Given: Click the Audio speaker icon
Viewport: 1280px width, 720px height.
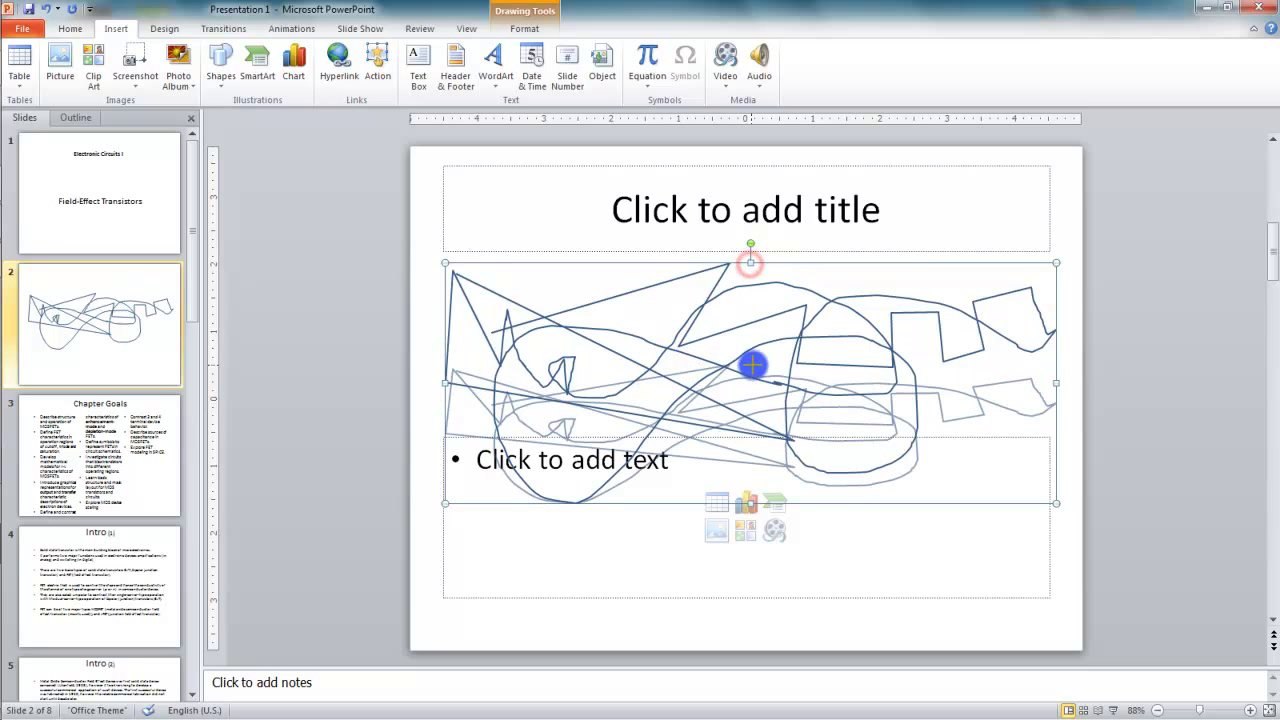Looking at the screenshot, I should 759,56.
